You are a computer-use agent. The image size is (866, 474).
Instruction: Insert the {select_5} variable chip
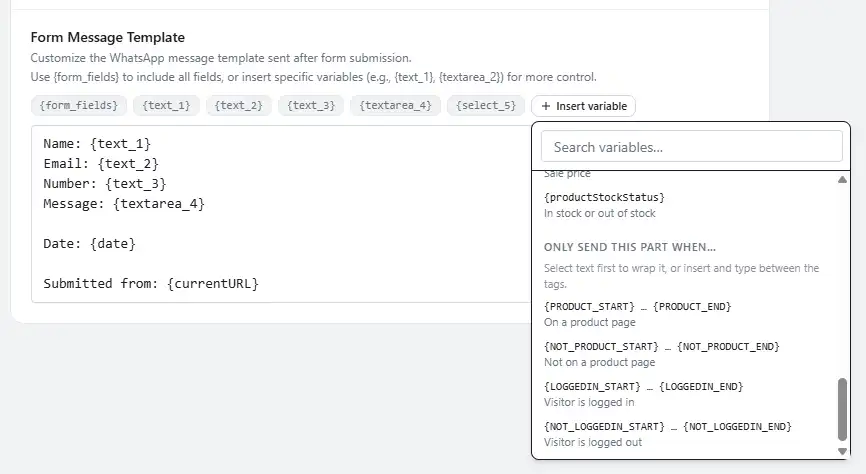point(486,106)
